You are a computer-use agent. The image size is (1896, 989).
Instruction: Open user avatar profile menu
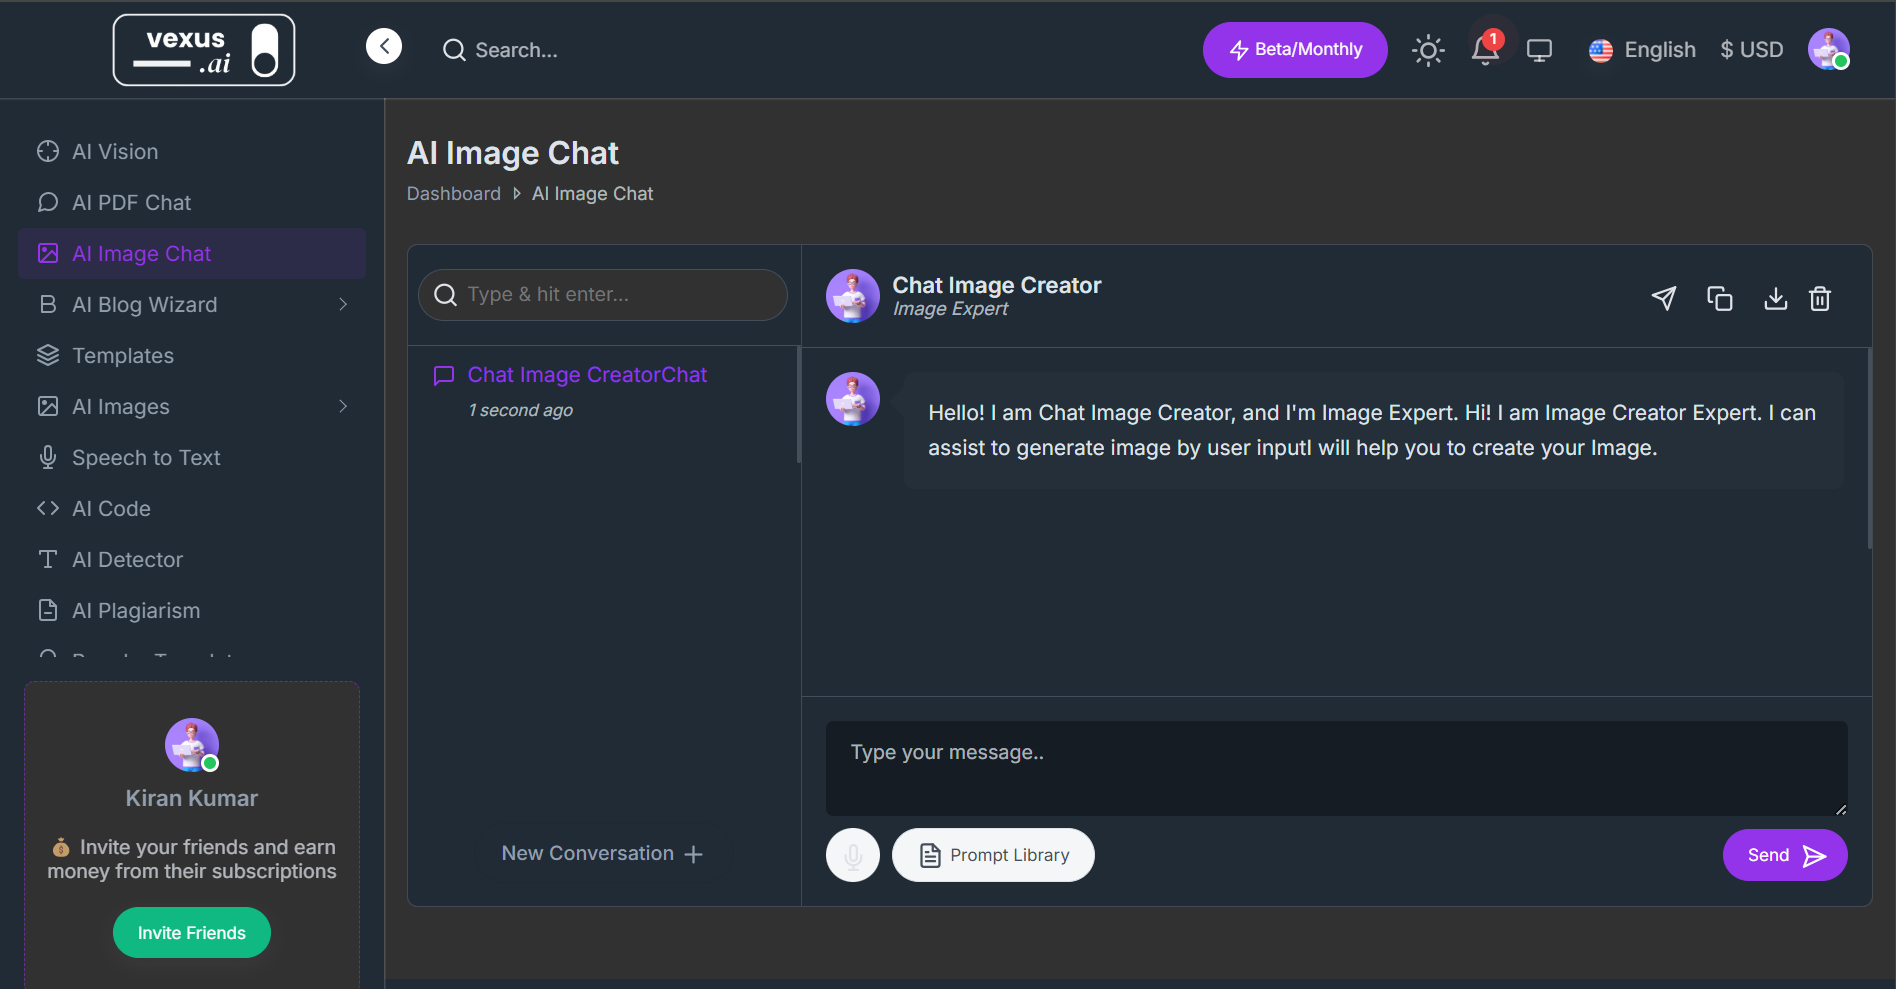(x=1829, y=49)
